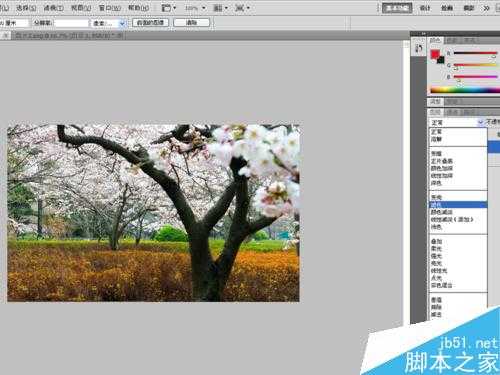Open the resolution units dropdown in the options bar
The image size is (500, 375).
108,23
